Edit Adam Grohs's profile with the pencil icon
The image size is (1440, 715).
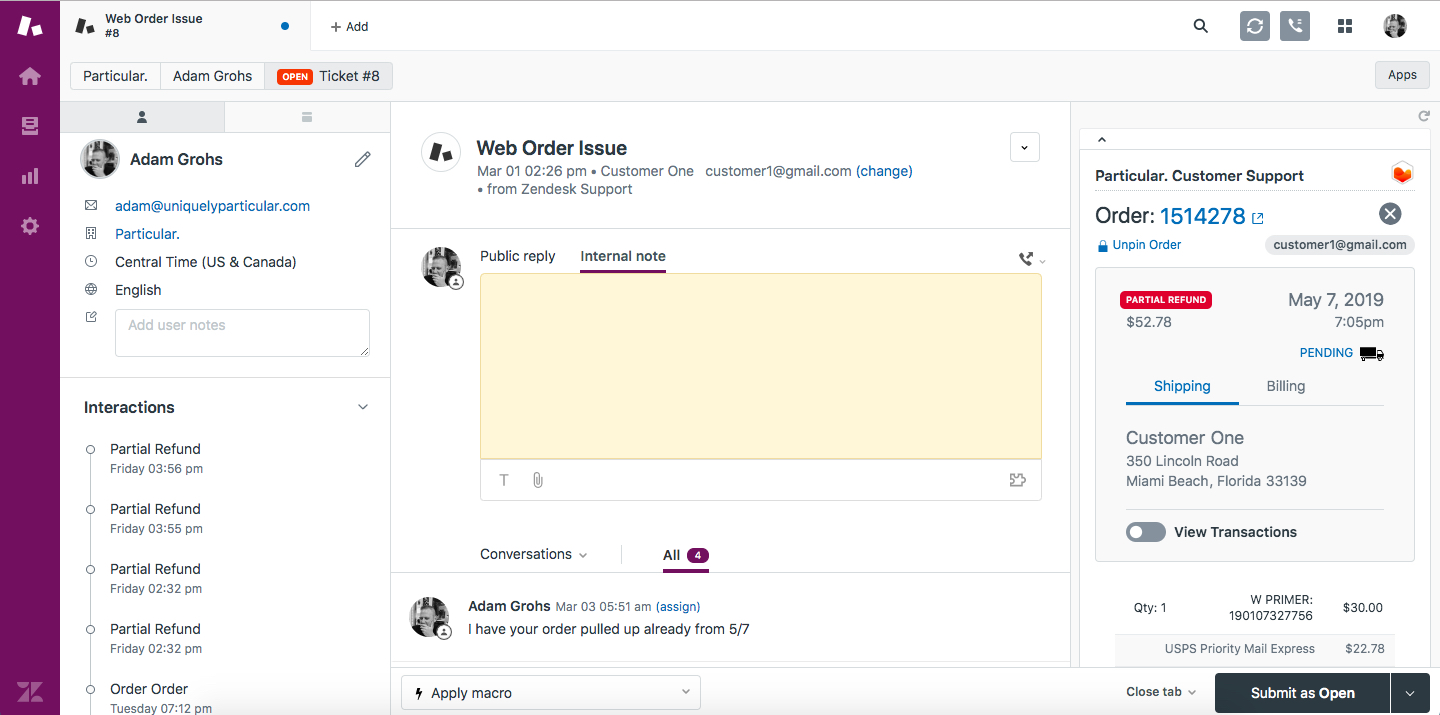[362, 158]
